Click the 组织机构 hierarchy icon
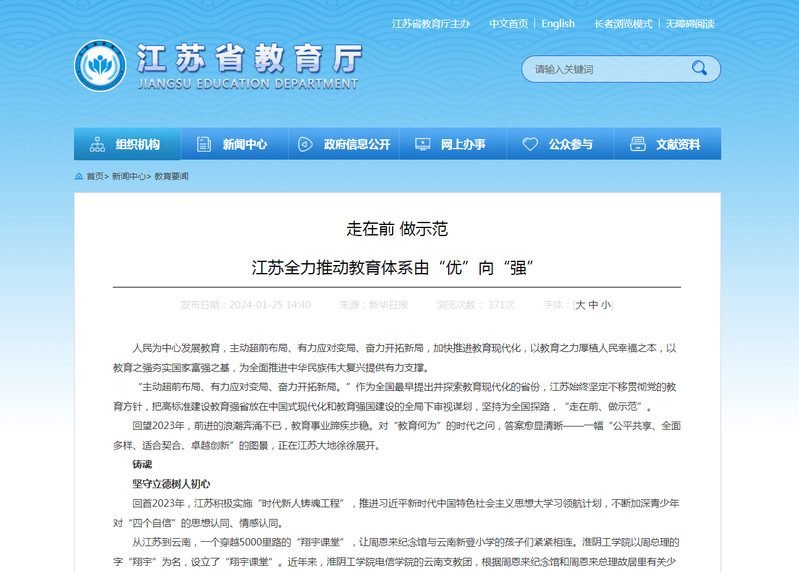The image size is (799, 572). pyautogui.click(x=97, y=144)
